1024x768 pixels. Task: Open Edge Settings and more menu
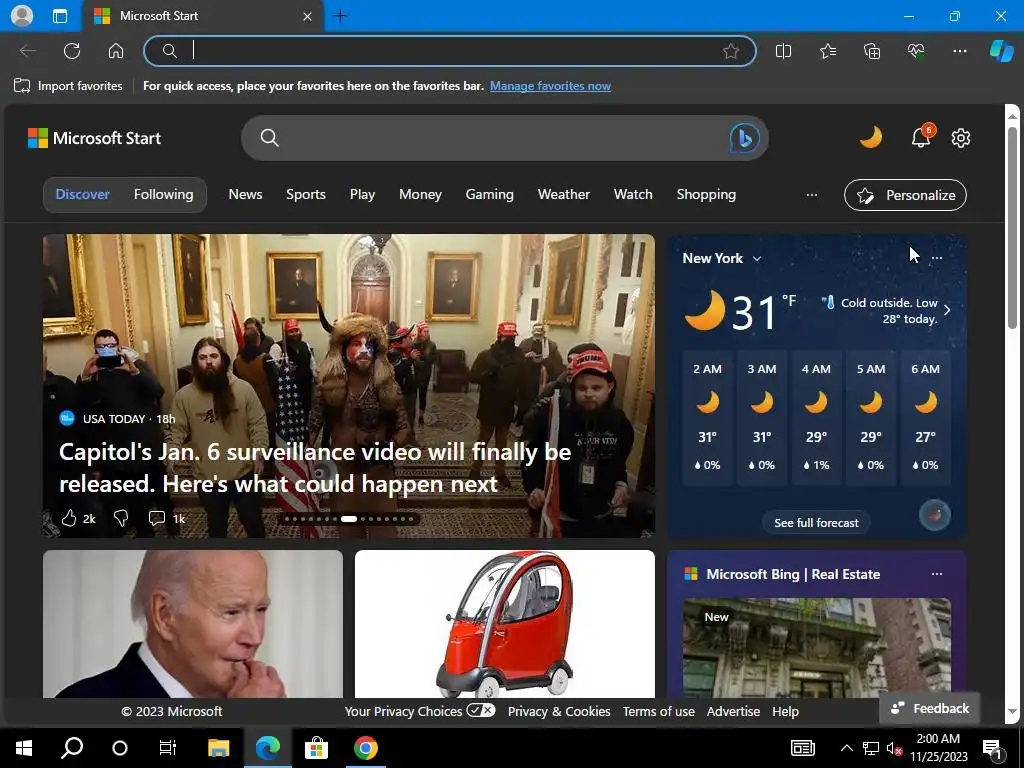(959, 51)
